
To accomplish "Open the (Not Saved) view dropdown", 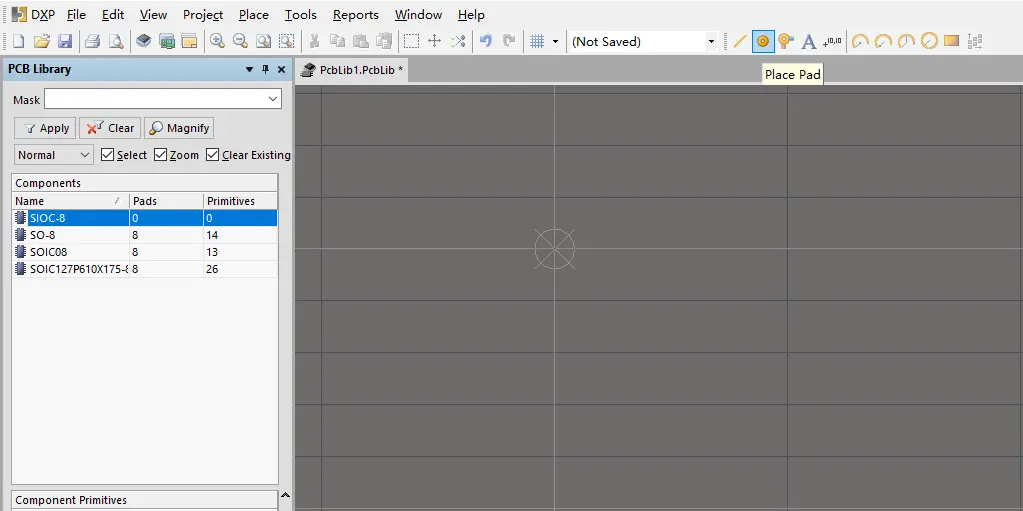I will (711, 42).
